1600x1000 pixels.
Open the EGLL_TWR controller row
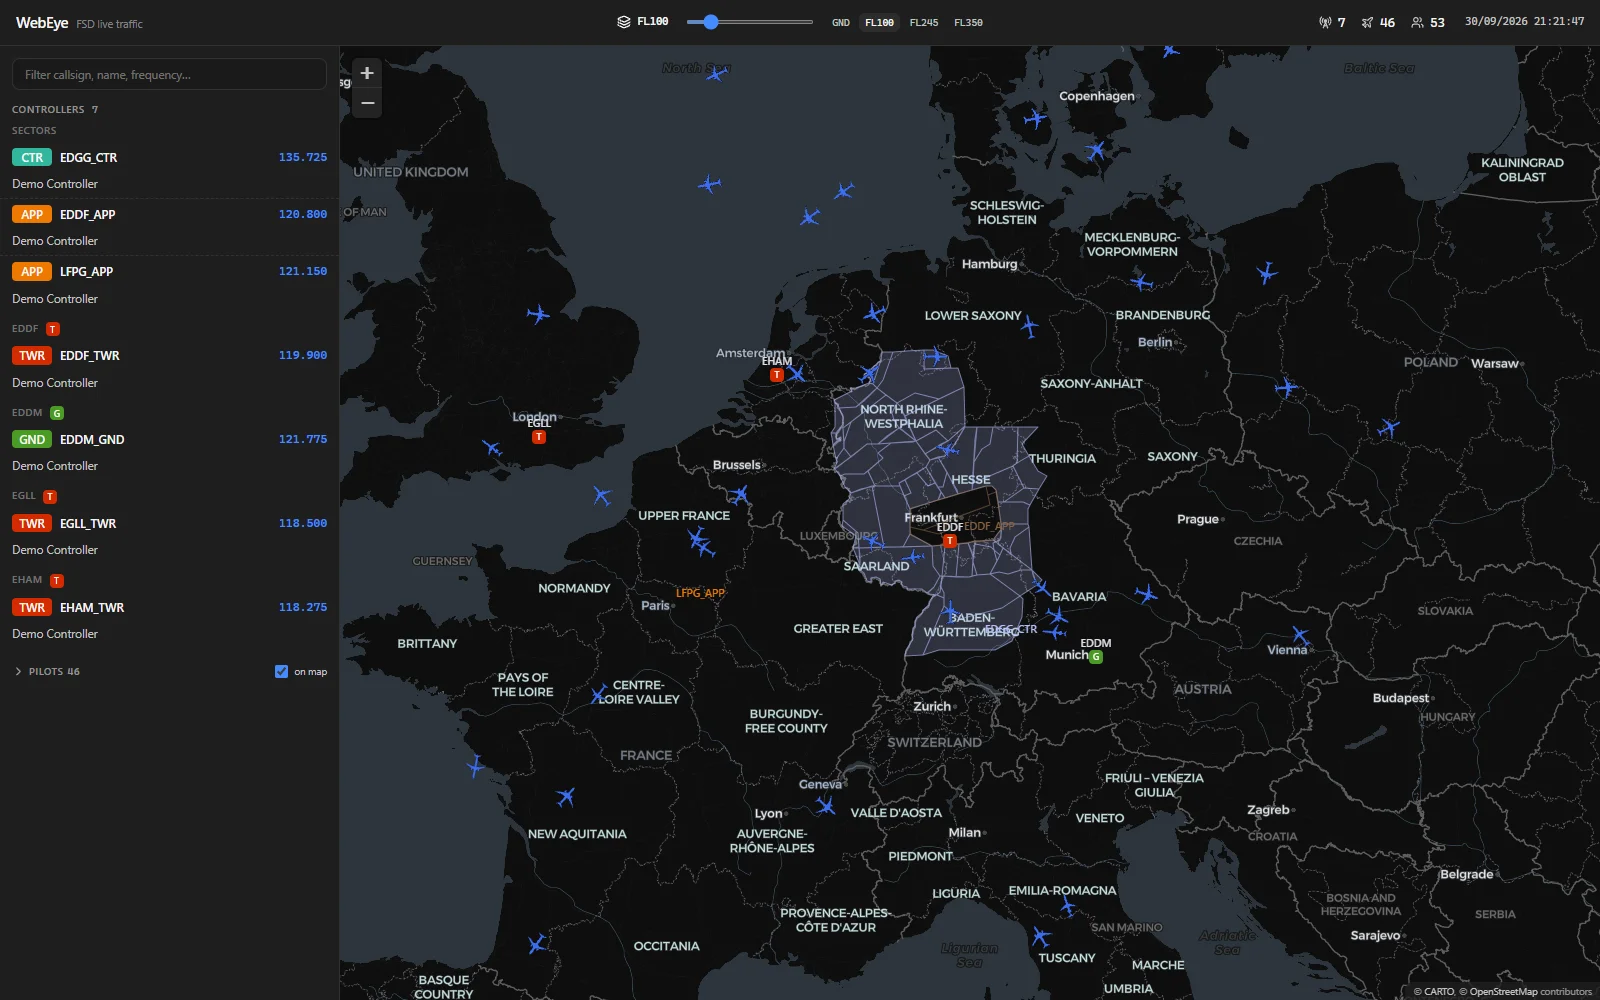coord(169,536)
